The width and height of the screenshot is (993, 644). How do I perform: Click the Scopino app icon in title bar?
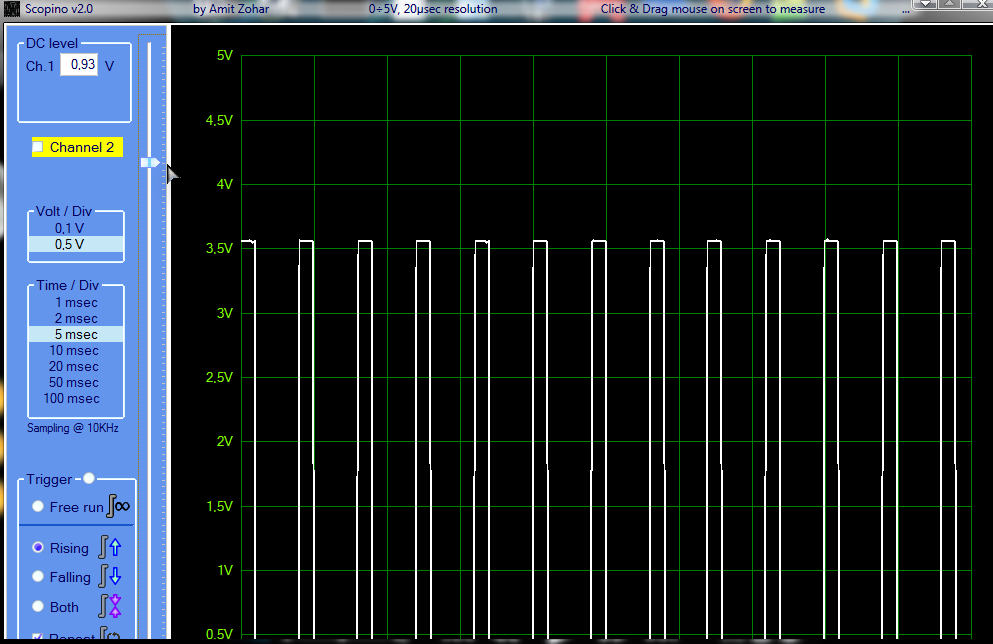[13, 9]
